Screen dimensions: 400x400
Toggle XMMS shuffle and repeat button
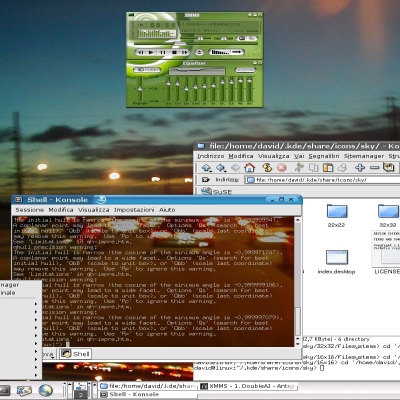coord(227,52)
